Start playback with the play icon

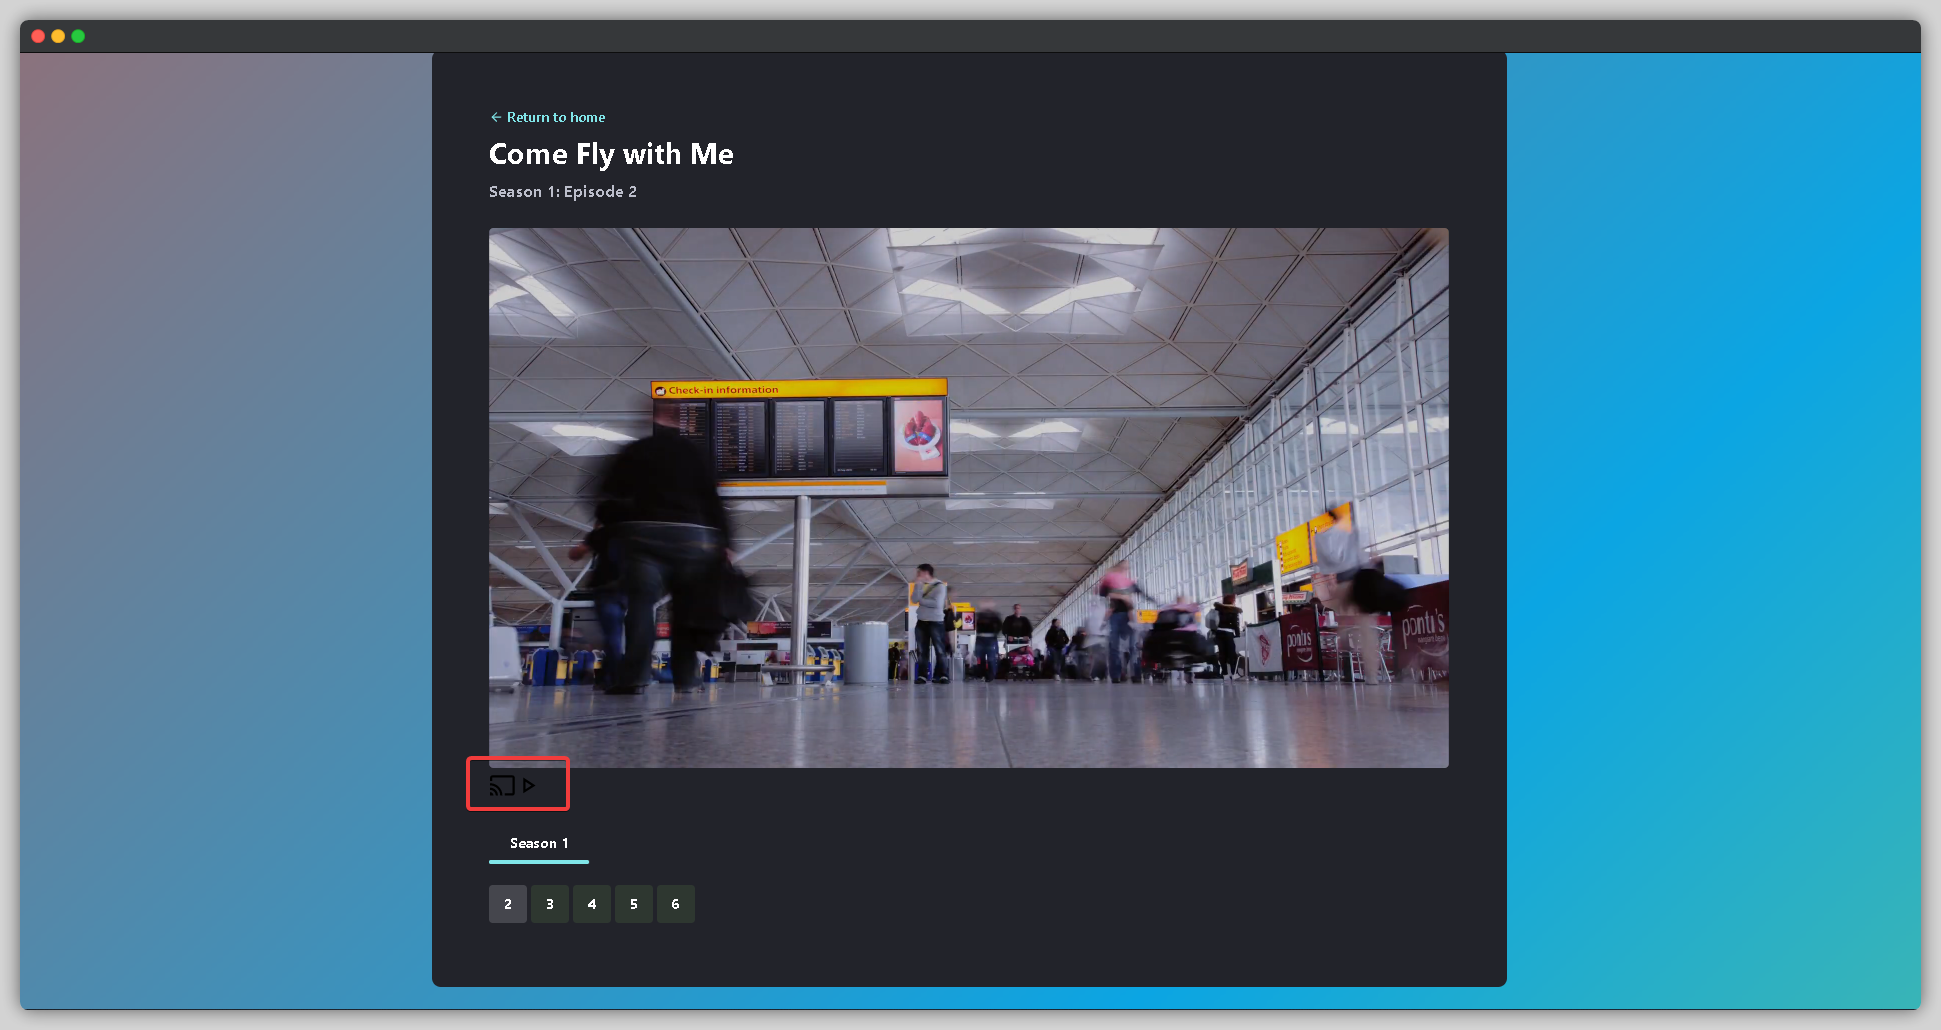click(x=529, y=786)
